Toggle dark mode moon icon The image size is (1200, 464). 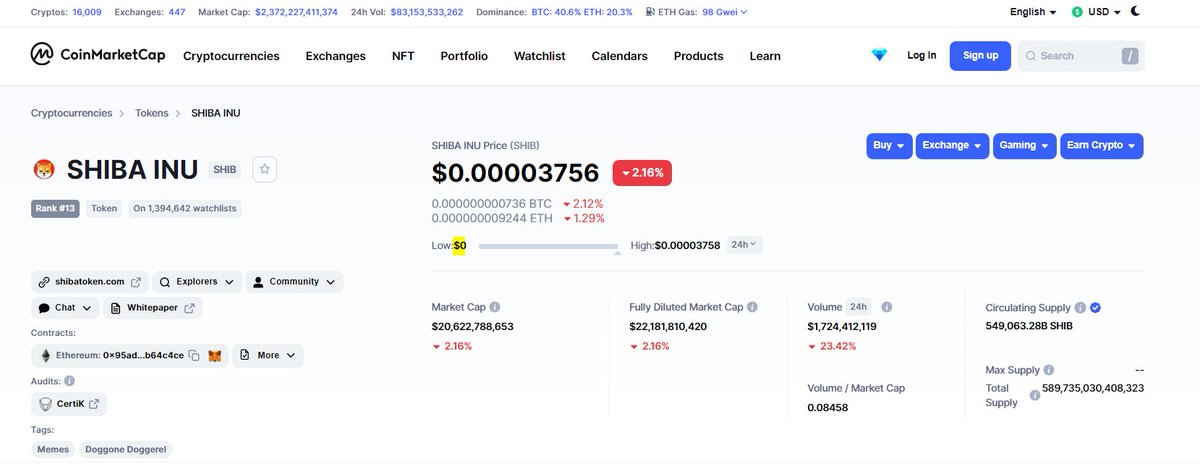pos(1136,12)
